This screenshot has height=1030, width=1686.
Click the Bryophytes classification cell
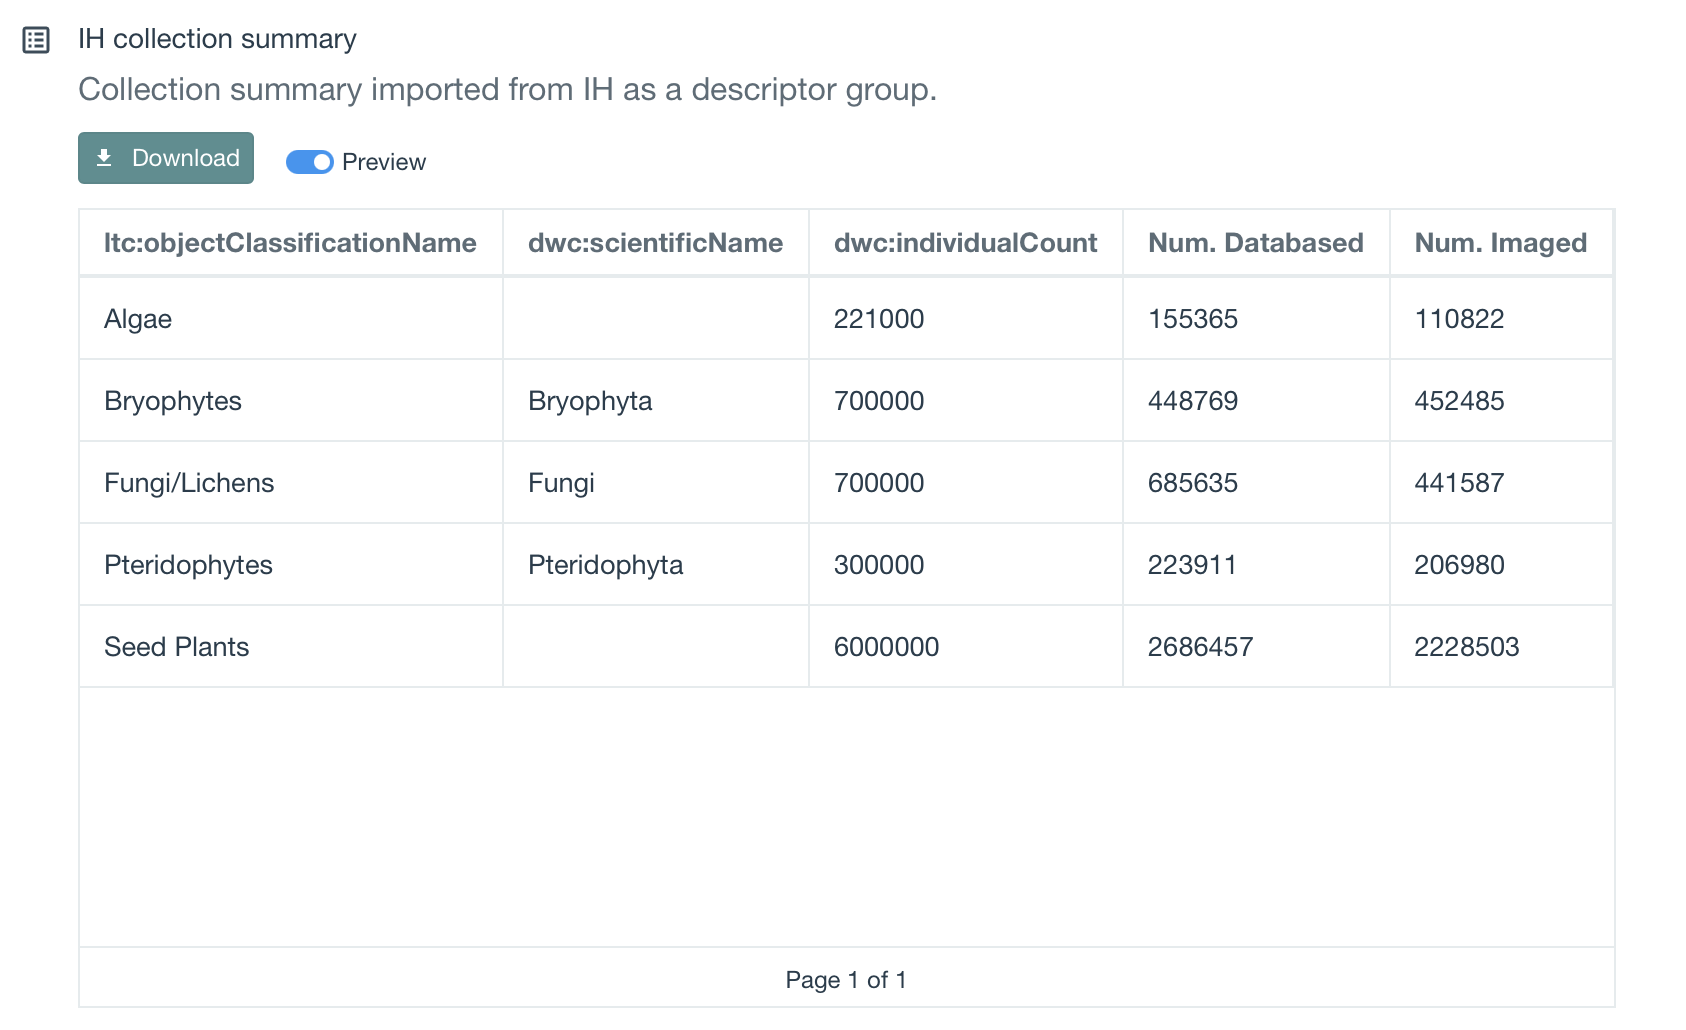click(x=173, y=401)
